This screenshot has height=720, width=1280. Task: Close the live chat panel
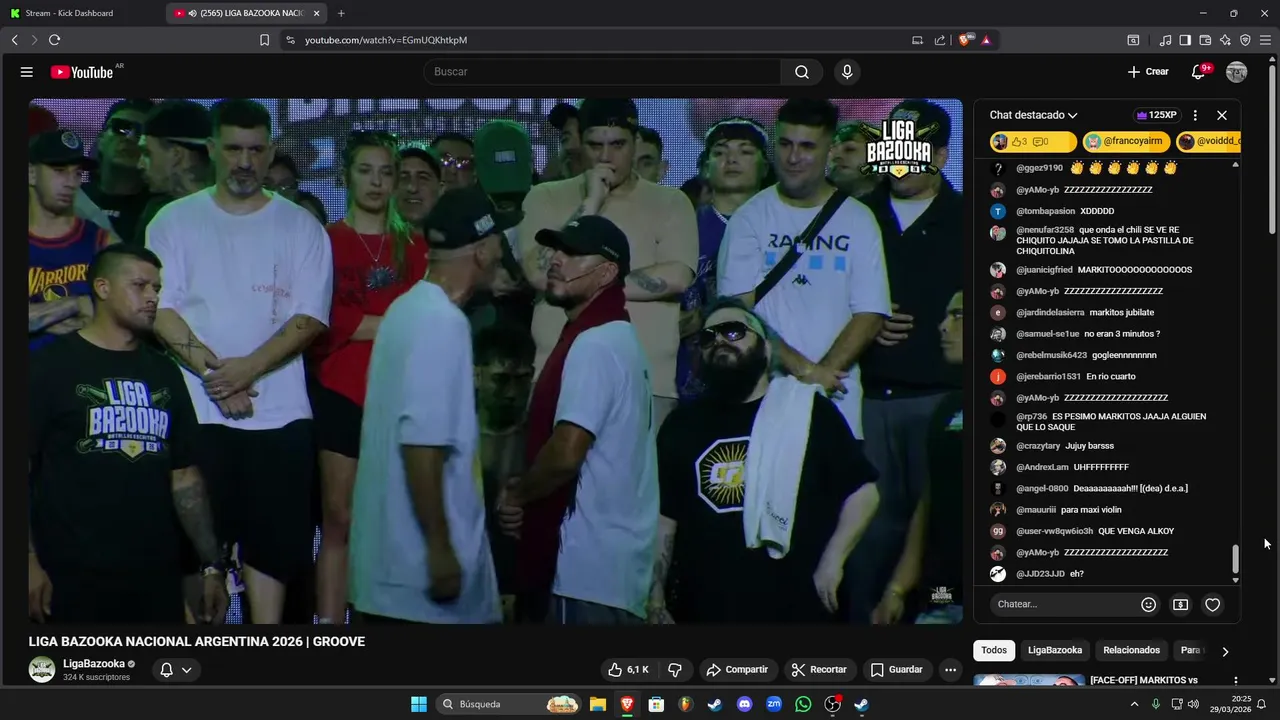(x=1221, y=115)
